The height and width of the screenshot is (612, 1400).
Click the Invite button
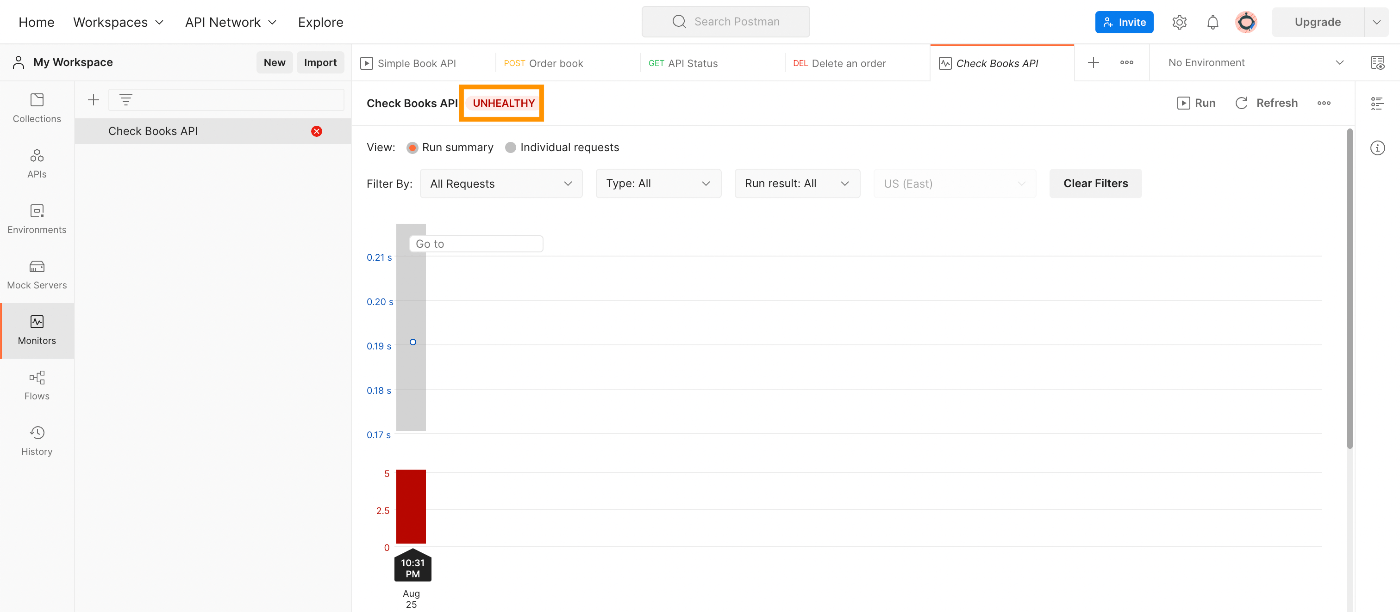point(1124,22)
